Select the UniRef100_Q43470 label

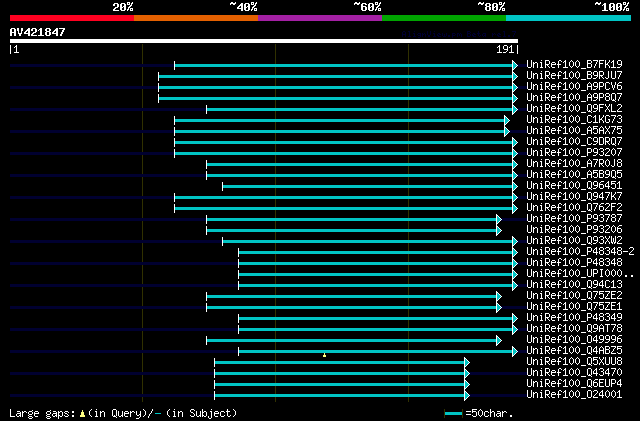(574, 373)
